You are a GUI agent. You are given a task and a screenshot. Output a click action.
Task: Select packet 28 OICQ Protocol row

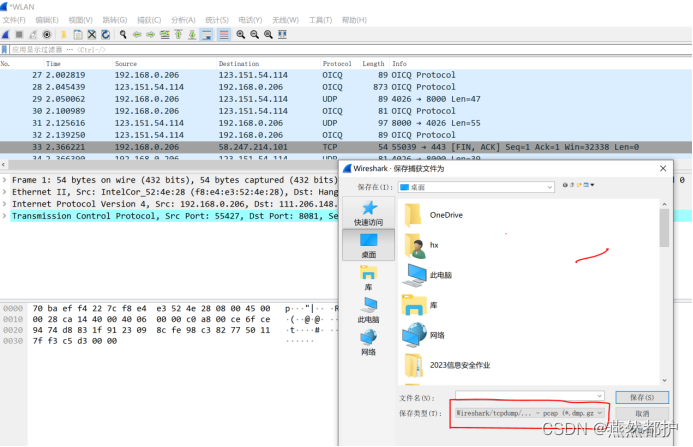tap(346, 87)
